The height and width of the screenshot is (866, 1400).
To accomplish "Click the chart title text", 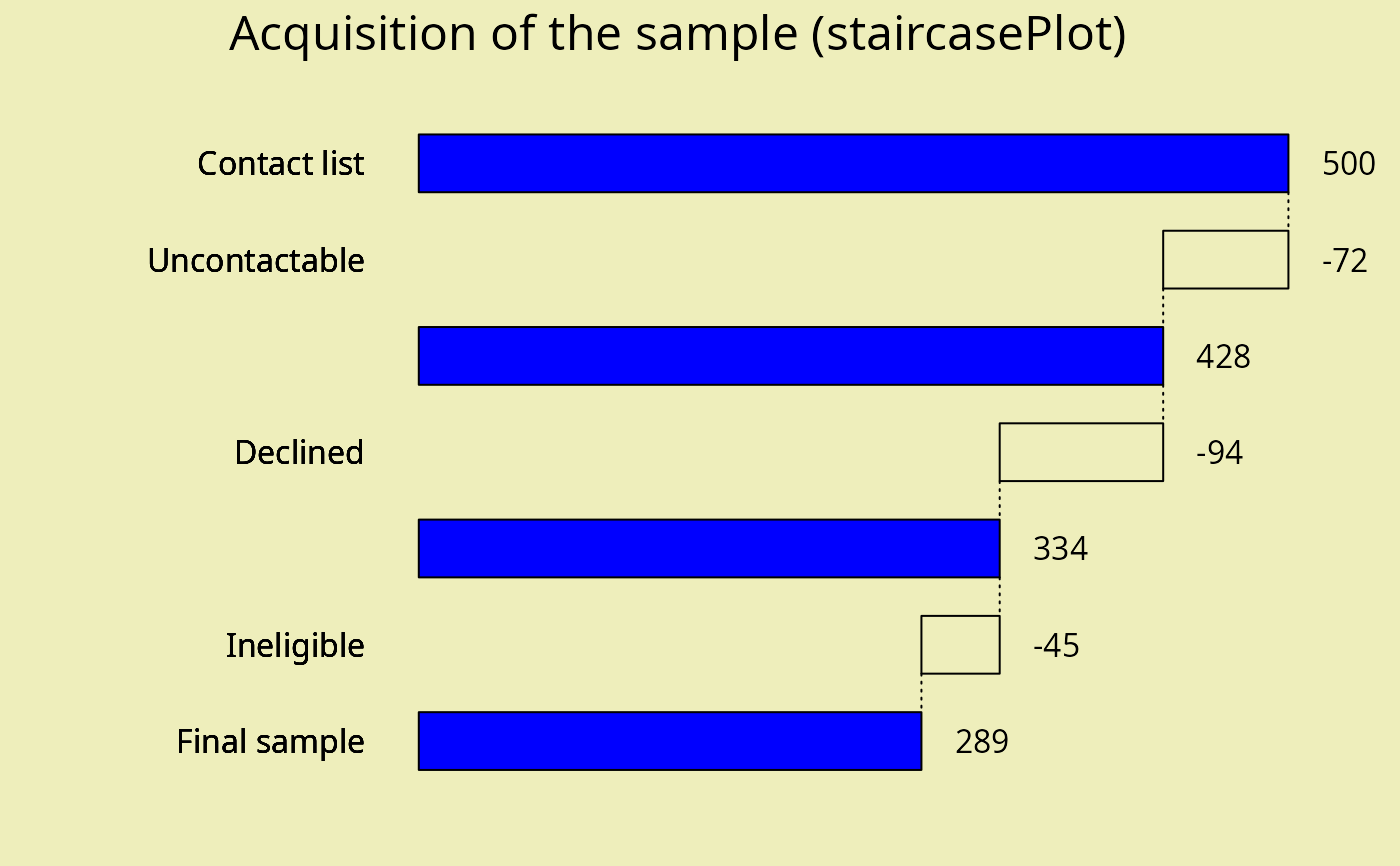I will pos(677,35).
